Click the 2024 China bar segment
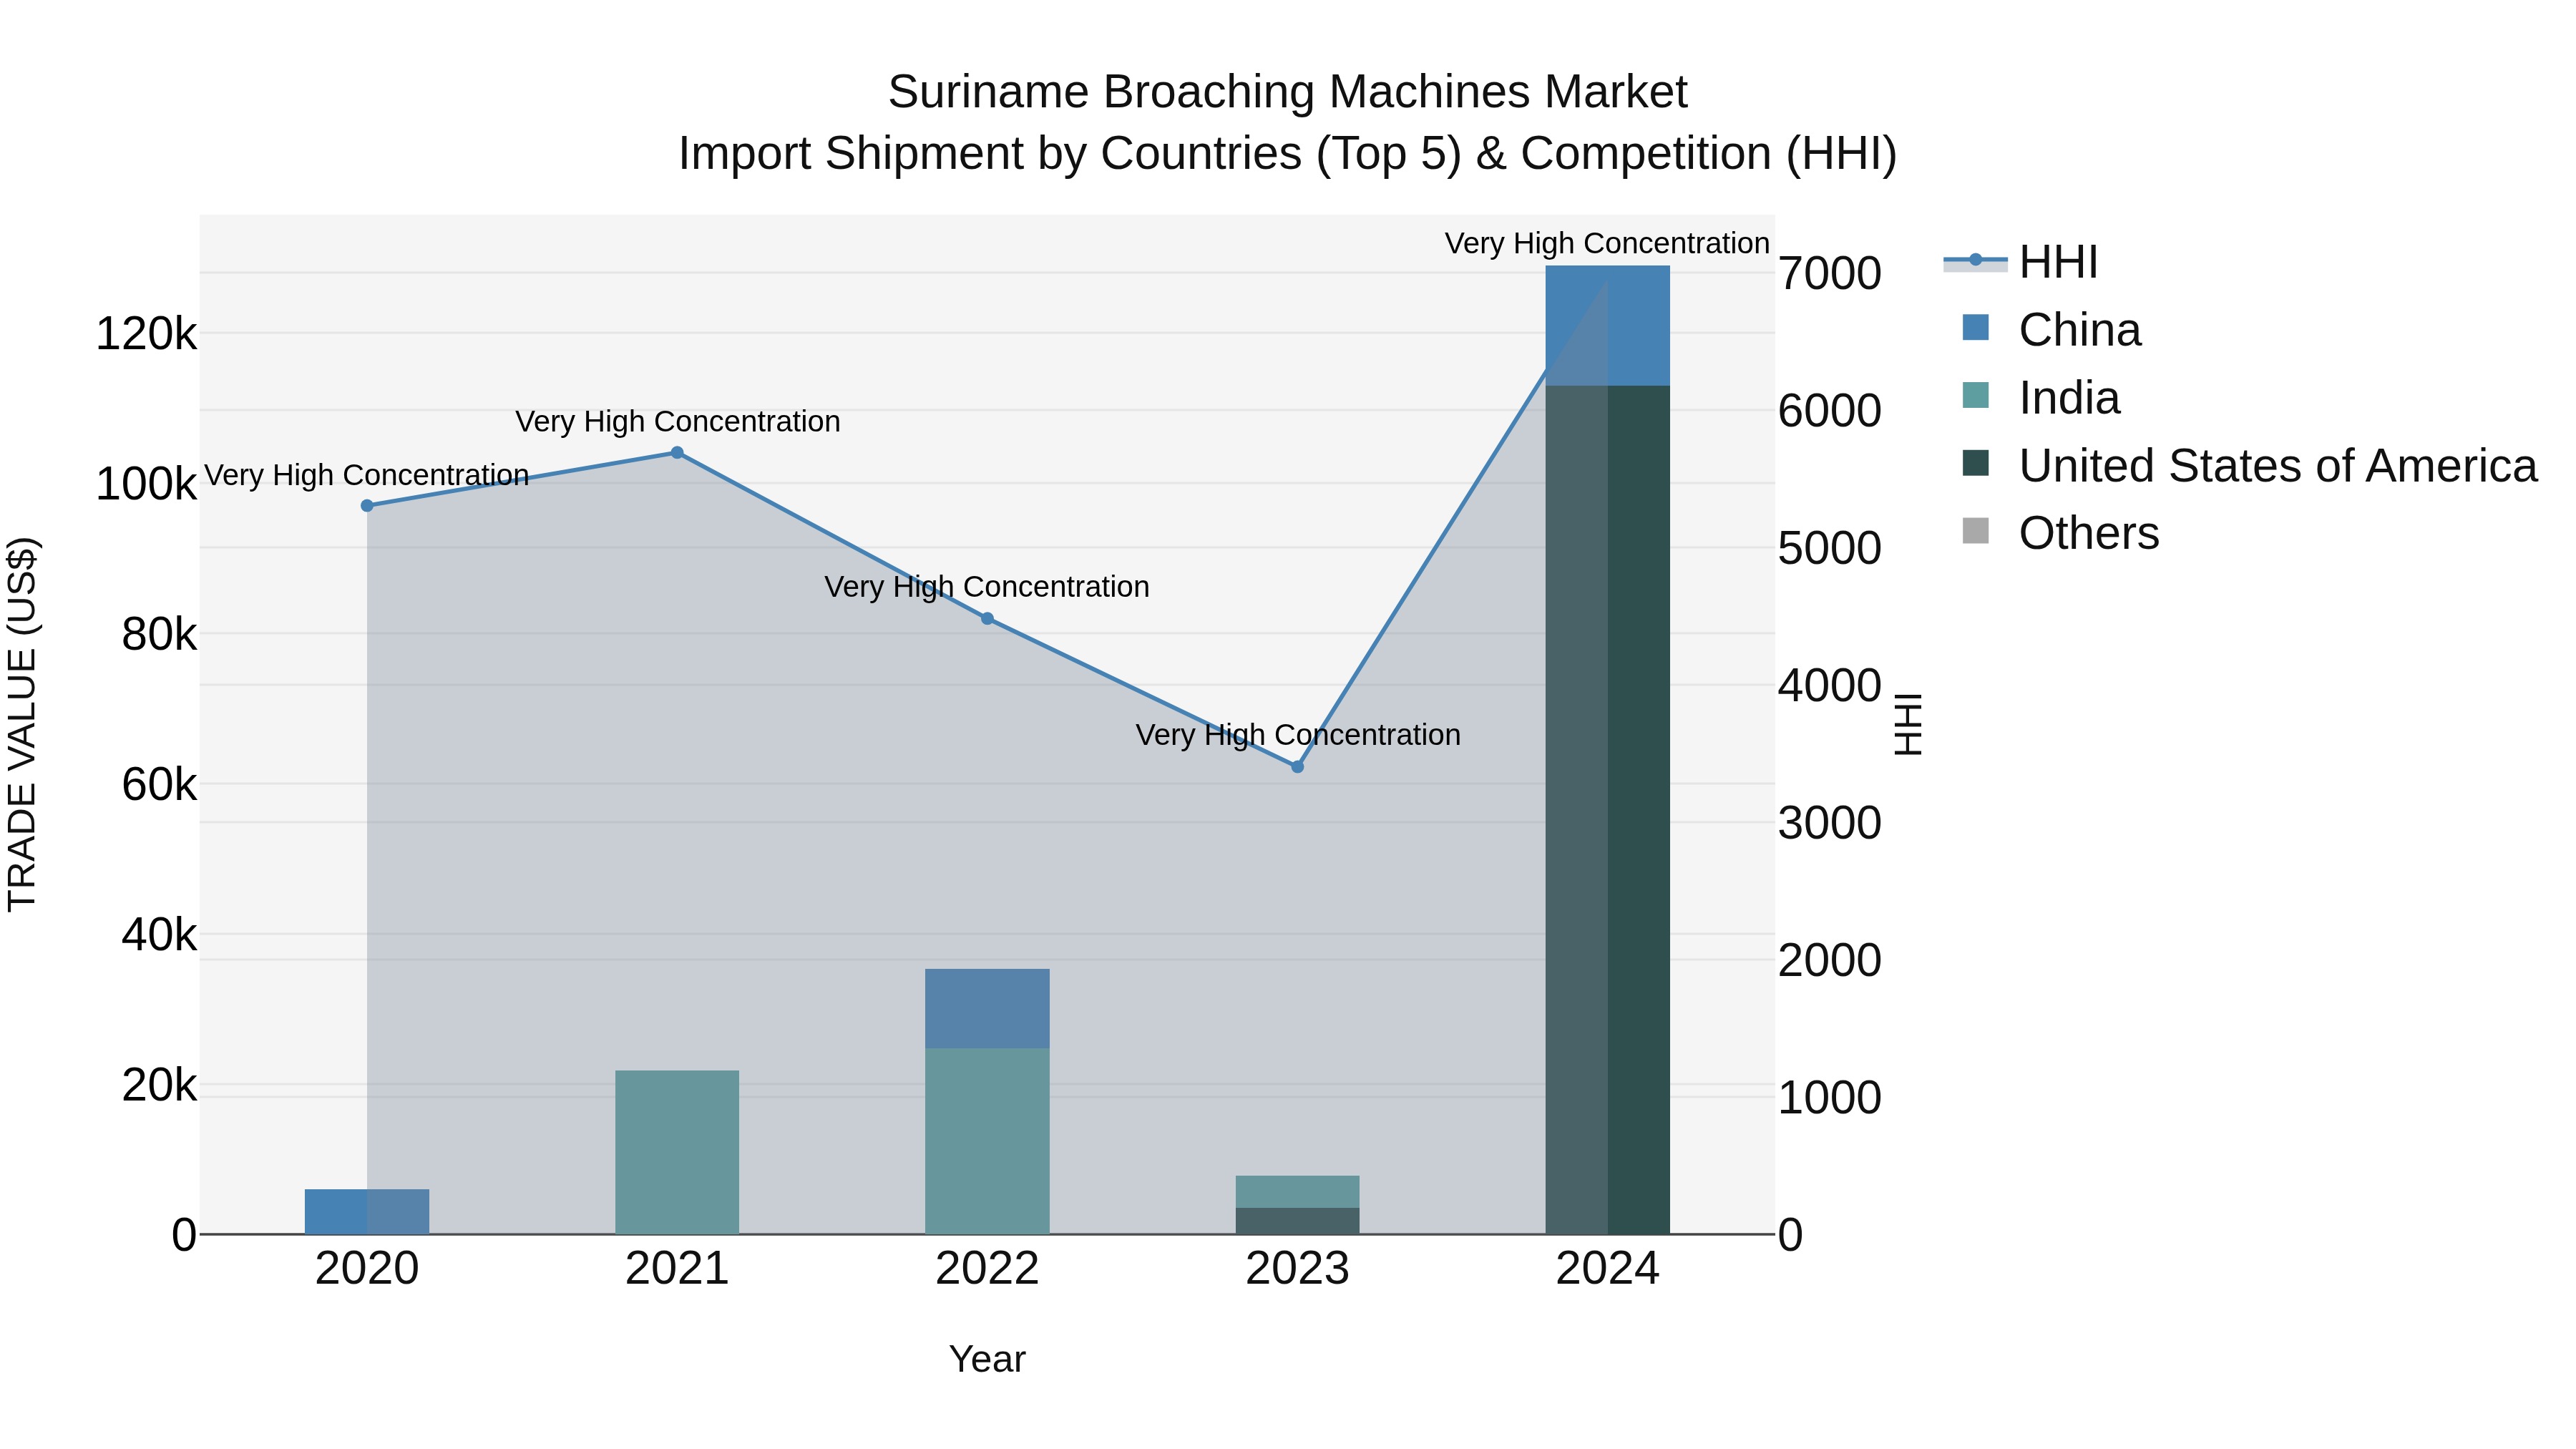 click(x=1608, y=326)
